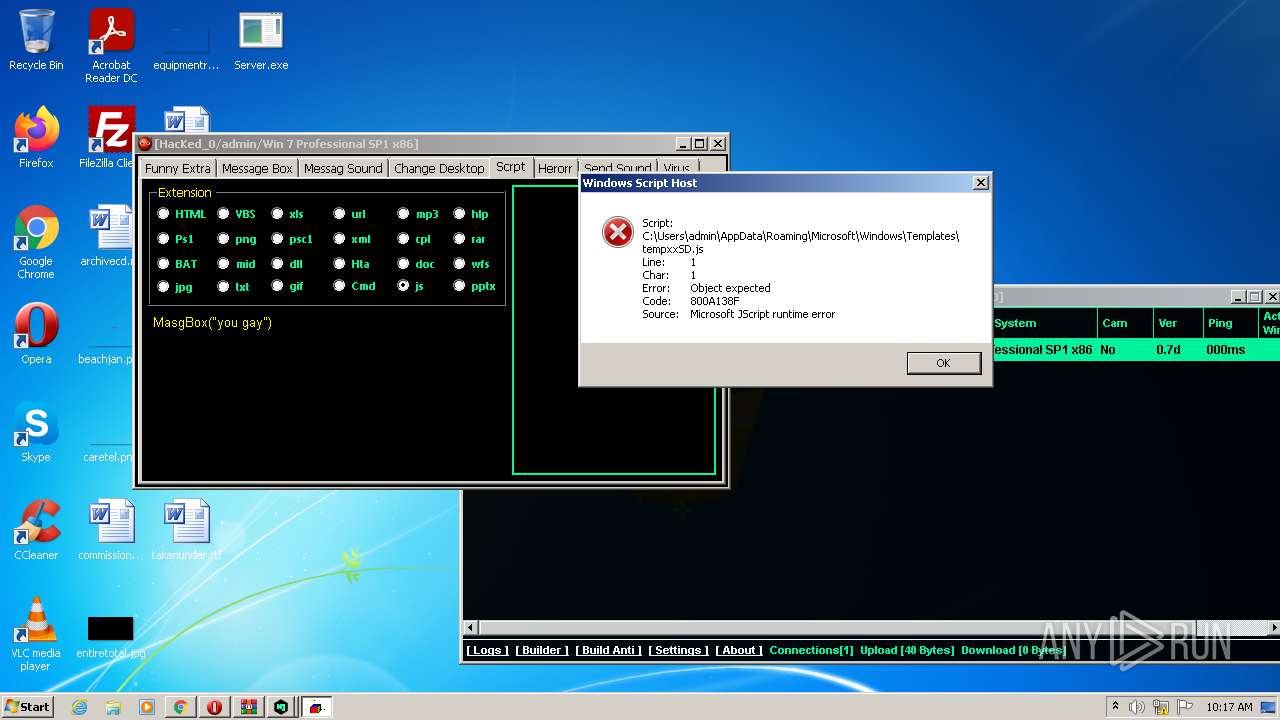Click the Opera icon in the taskbar
The height and width of the screenshot is (720, 1280).
pos(214,707)
